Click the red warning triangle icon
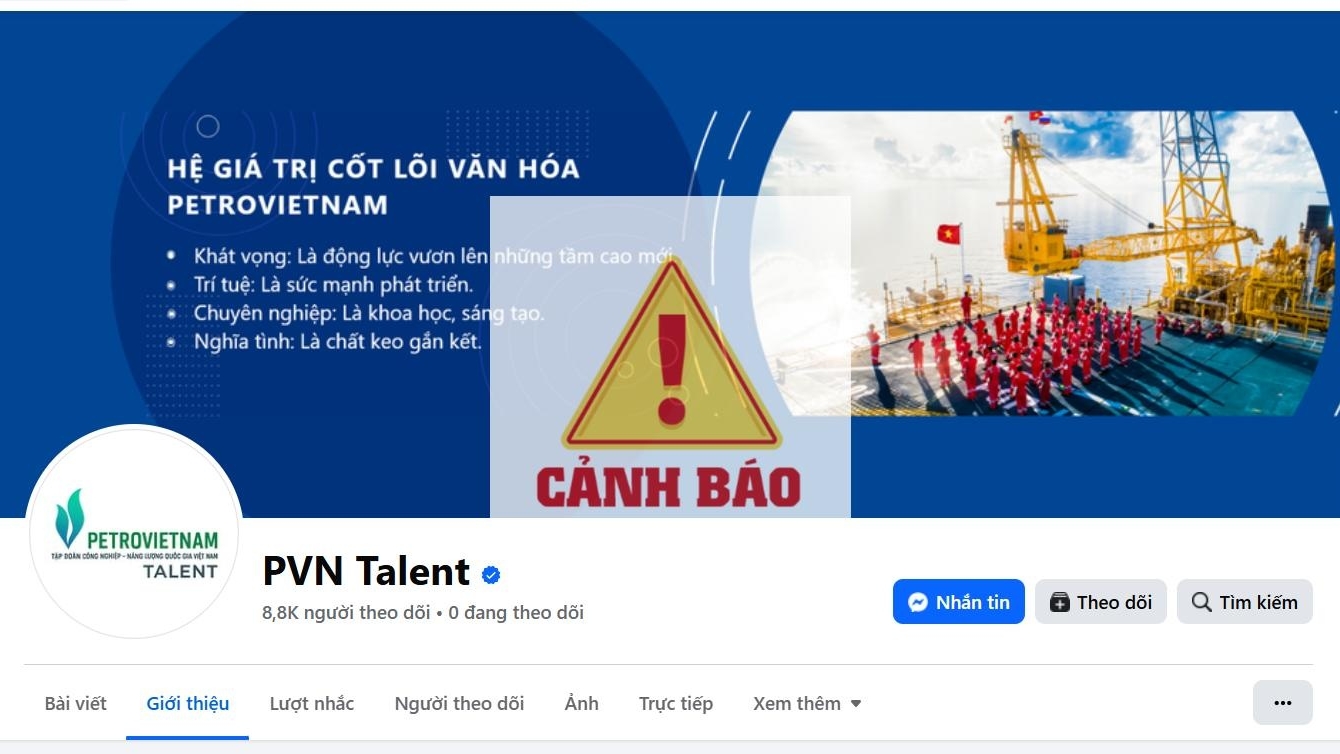Image resolution: width=1340 pixels, height=754 pixels. (x=671, y=354)
